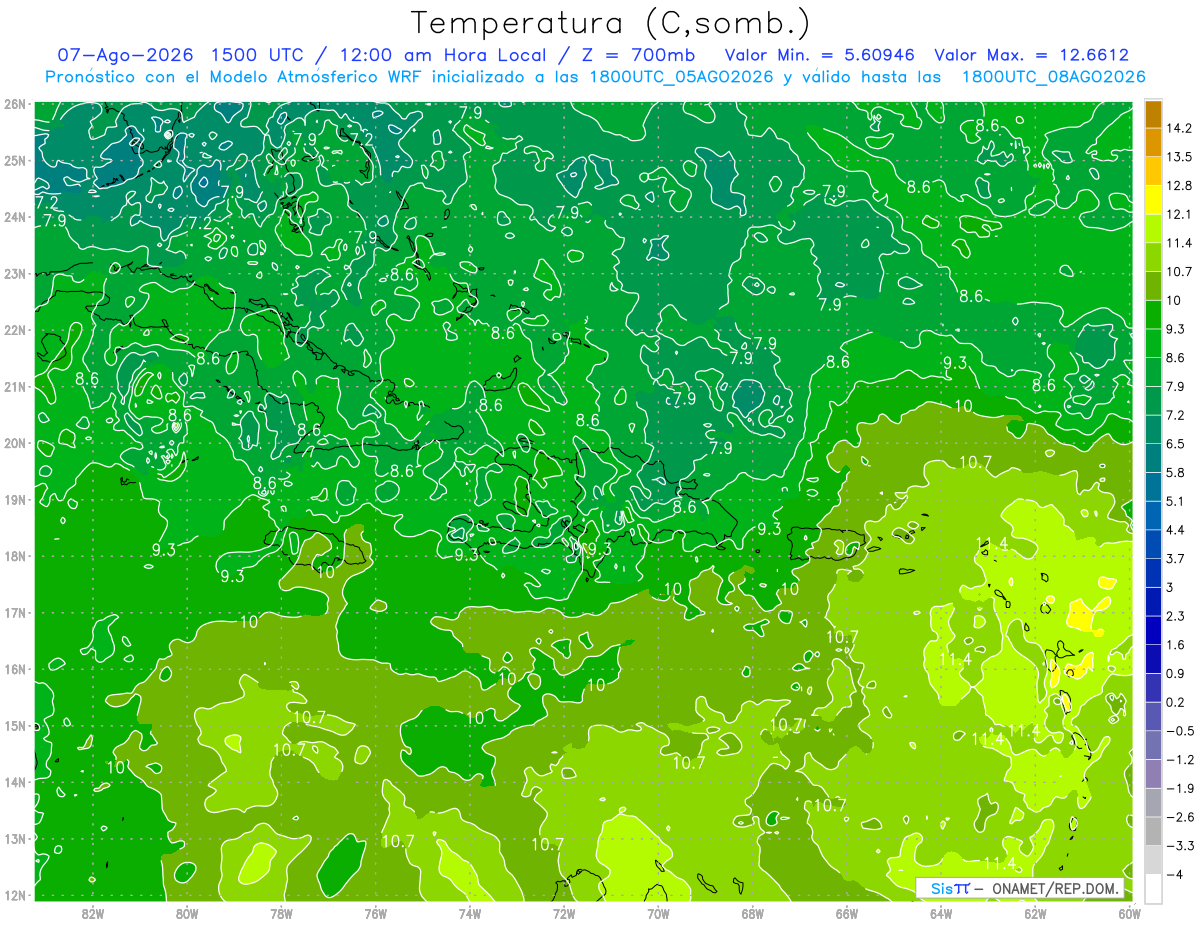Click the '-2.6' legend value
The width and height of the screenshot is (1200, 927).
1179,817
